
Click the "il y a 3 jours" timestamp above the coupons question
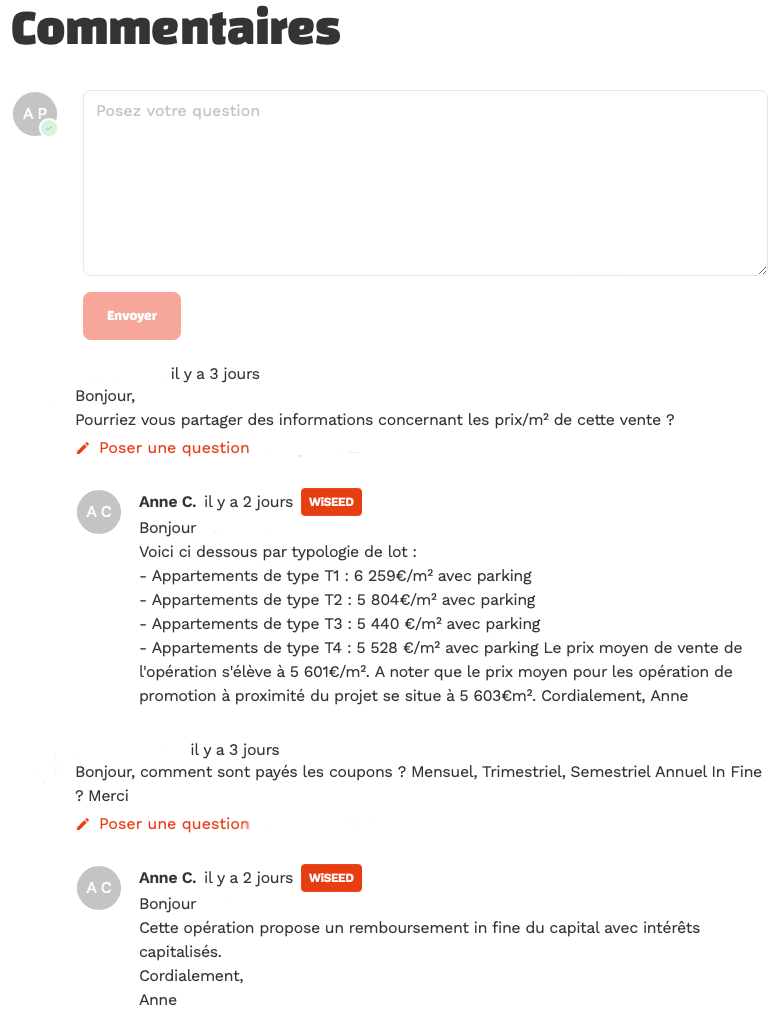pos(235,750)
